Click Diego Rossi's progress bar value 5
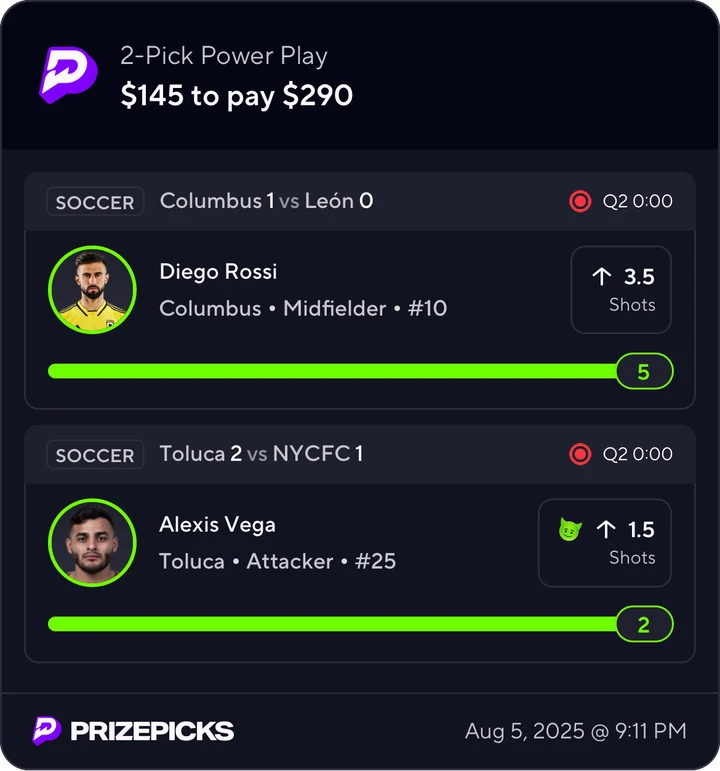The height and width of the screenshot is (771, 720). click(644, 371)
